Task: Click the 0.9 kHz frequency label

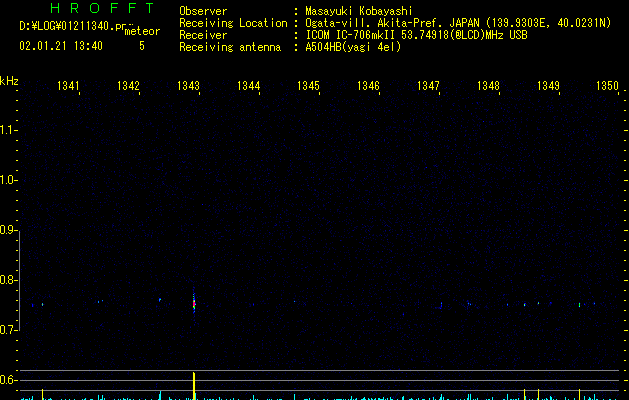Action: pyautogui.click(x=8, y=230)
